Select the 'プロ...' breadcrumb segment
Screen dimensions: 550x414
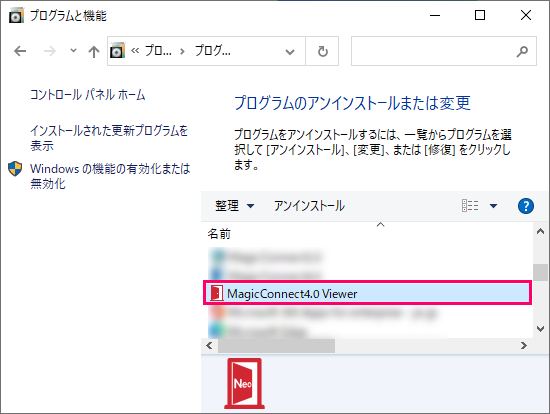point(158,51)
